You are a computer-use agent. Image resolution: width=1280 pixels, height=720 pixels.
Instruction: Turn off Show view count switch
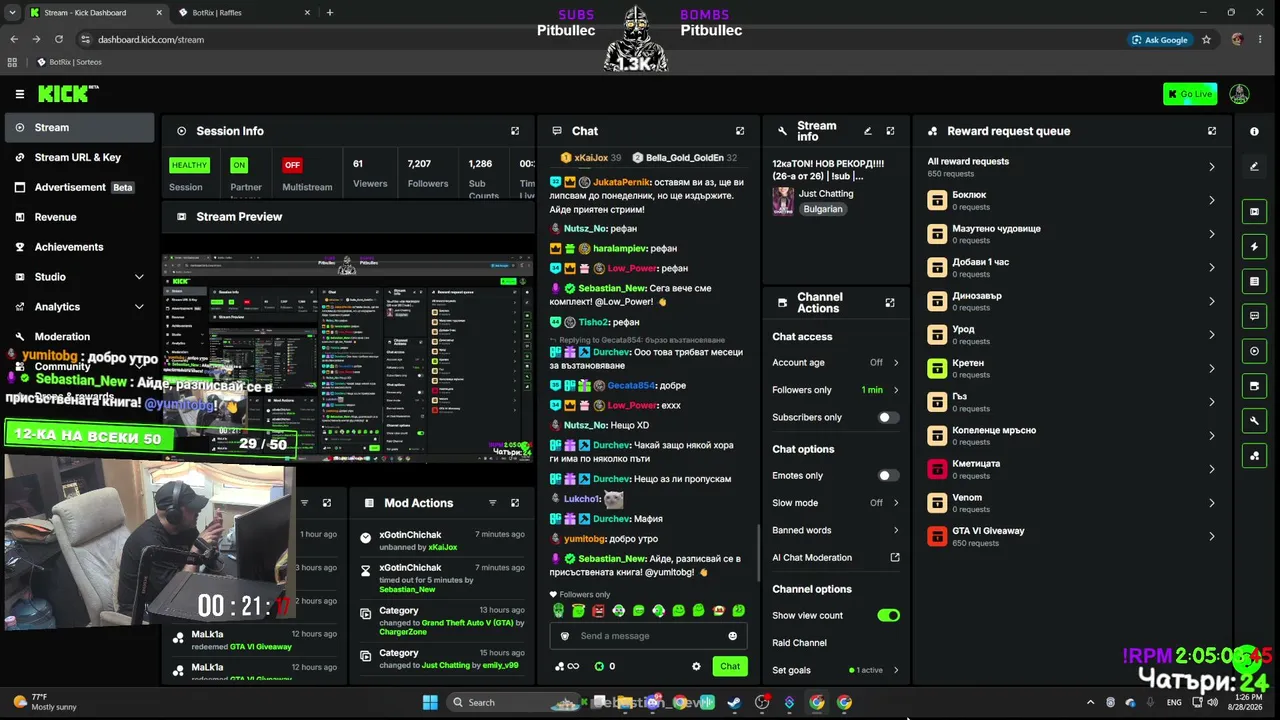coord(888,616)
